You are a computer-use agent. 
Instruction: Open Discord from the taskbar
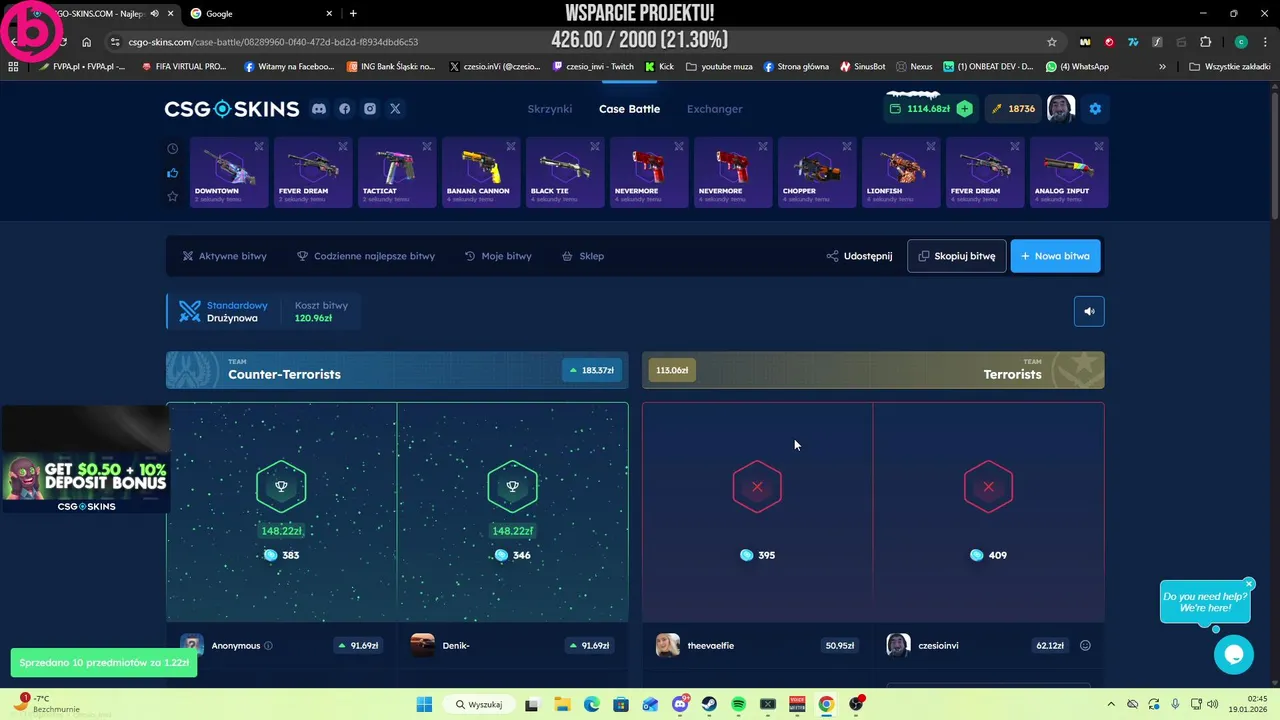tap(680, 705)
